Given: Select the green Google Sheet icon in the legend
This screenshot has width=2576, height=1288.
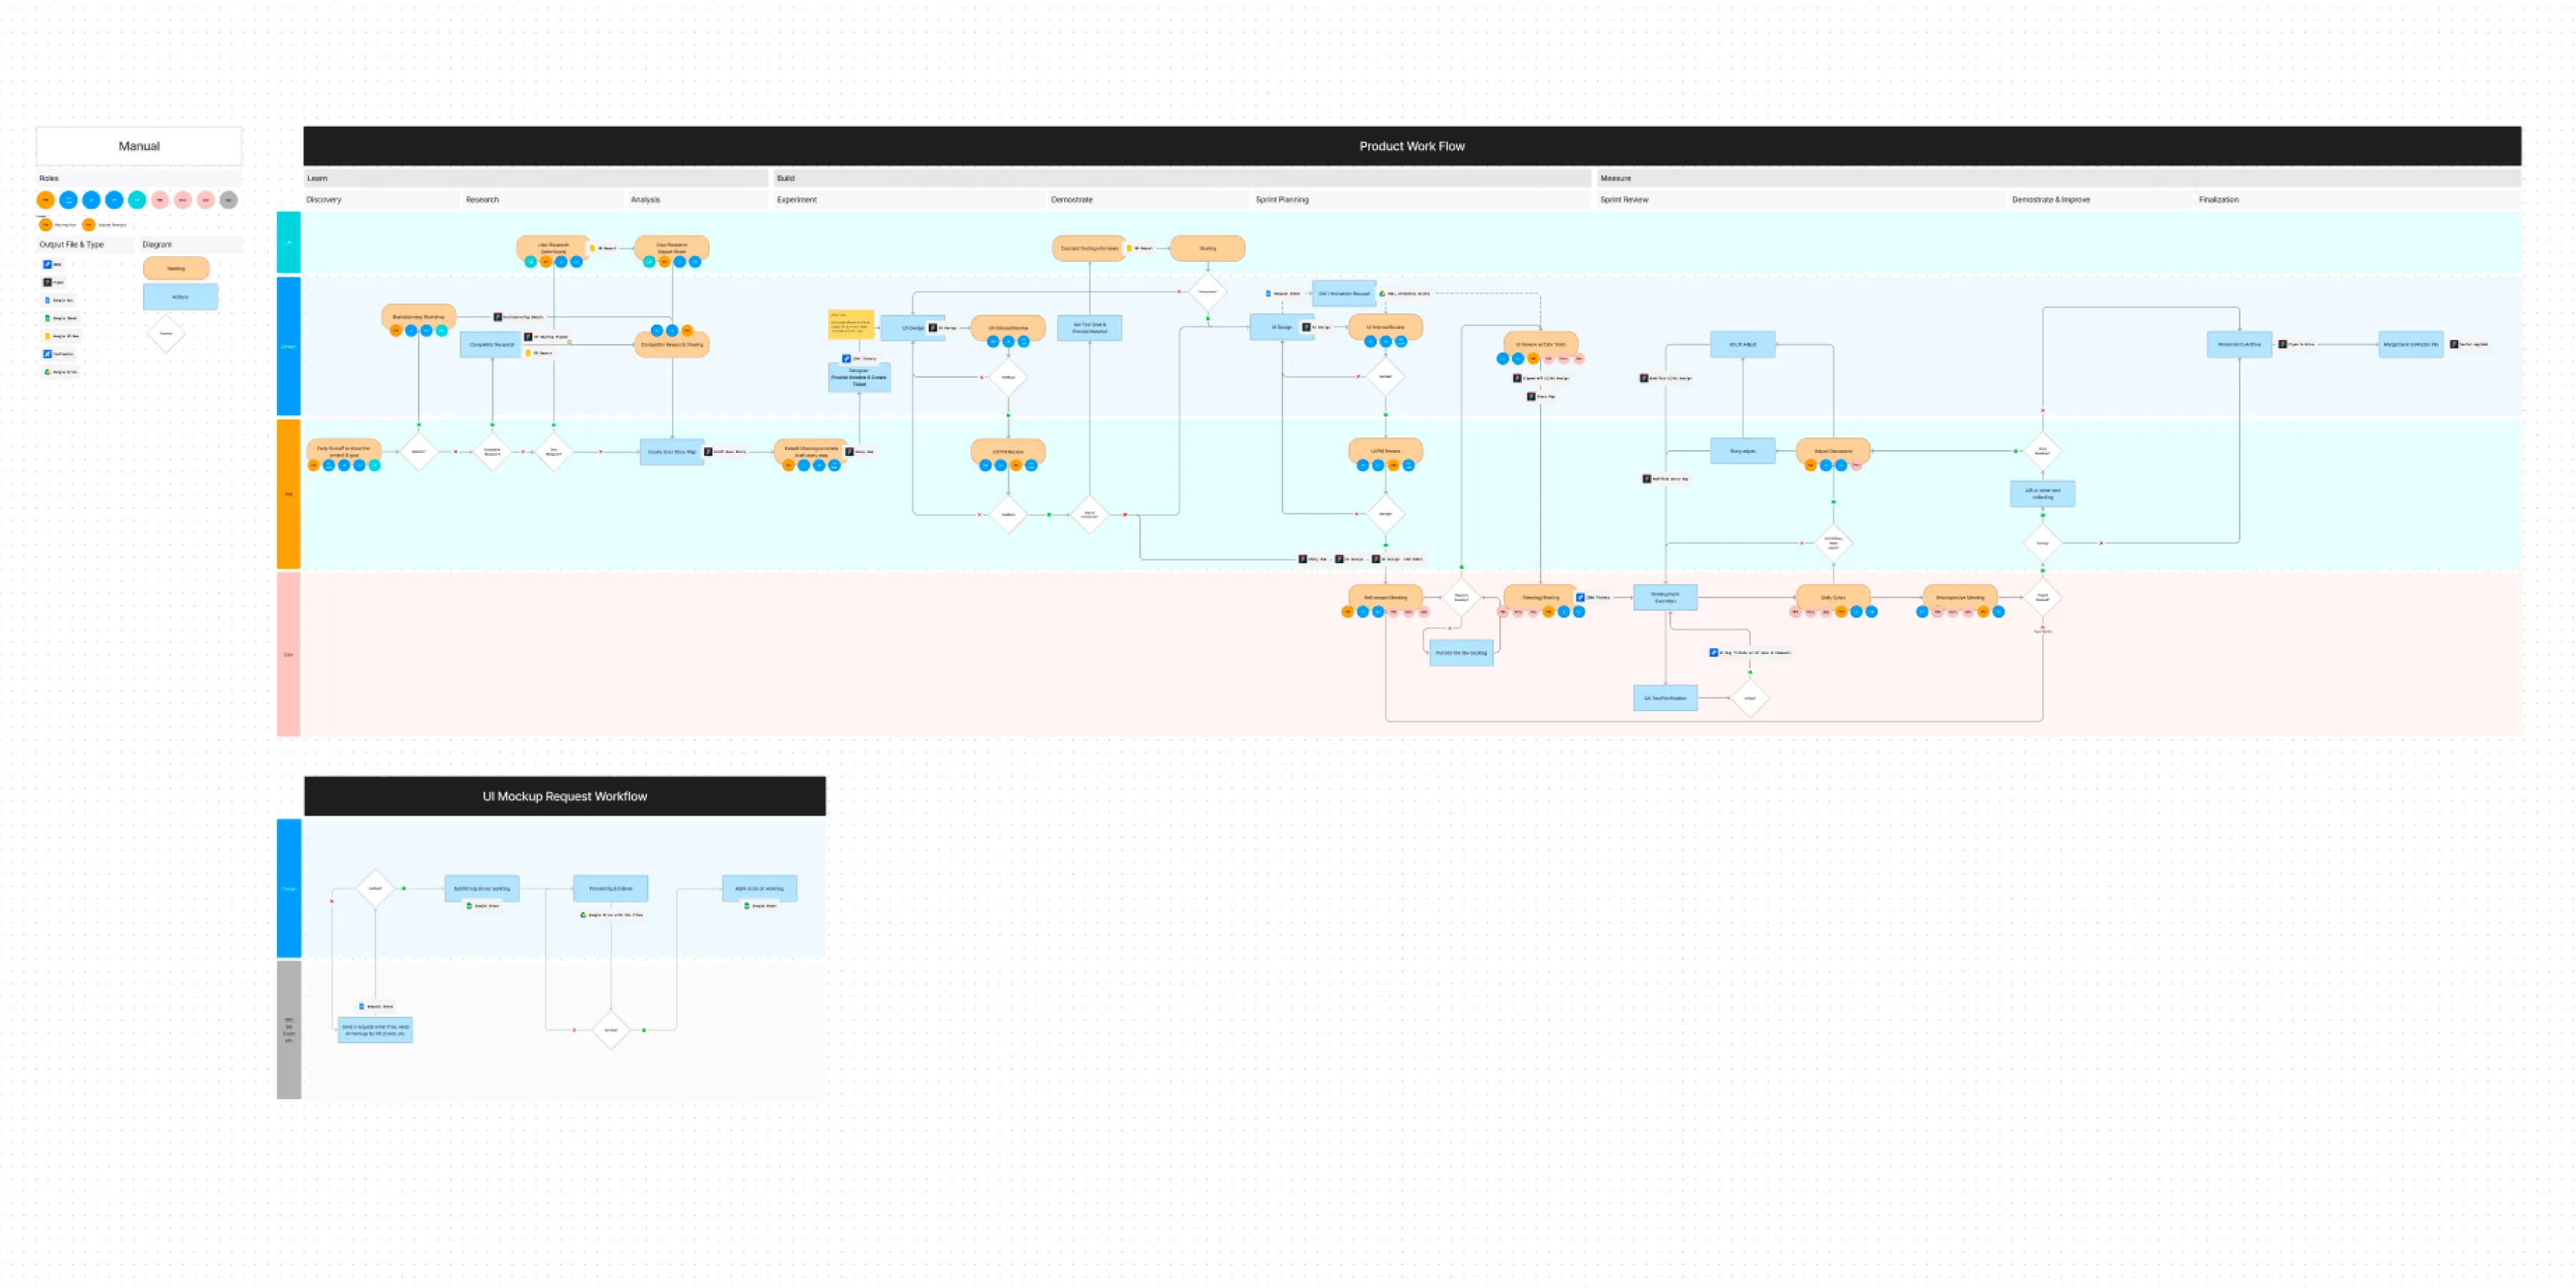Looking at the screenshot, I should [x=47, y=318].
